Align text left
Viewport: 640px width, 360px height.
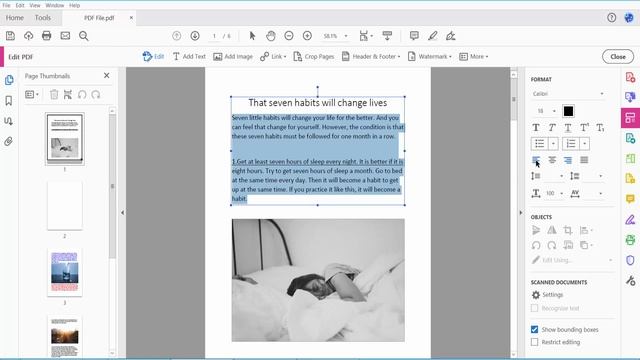coord(536,160)
